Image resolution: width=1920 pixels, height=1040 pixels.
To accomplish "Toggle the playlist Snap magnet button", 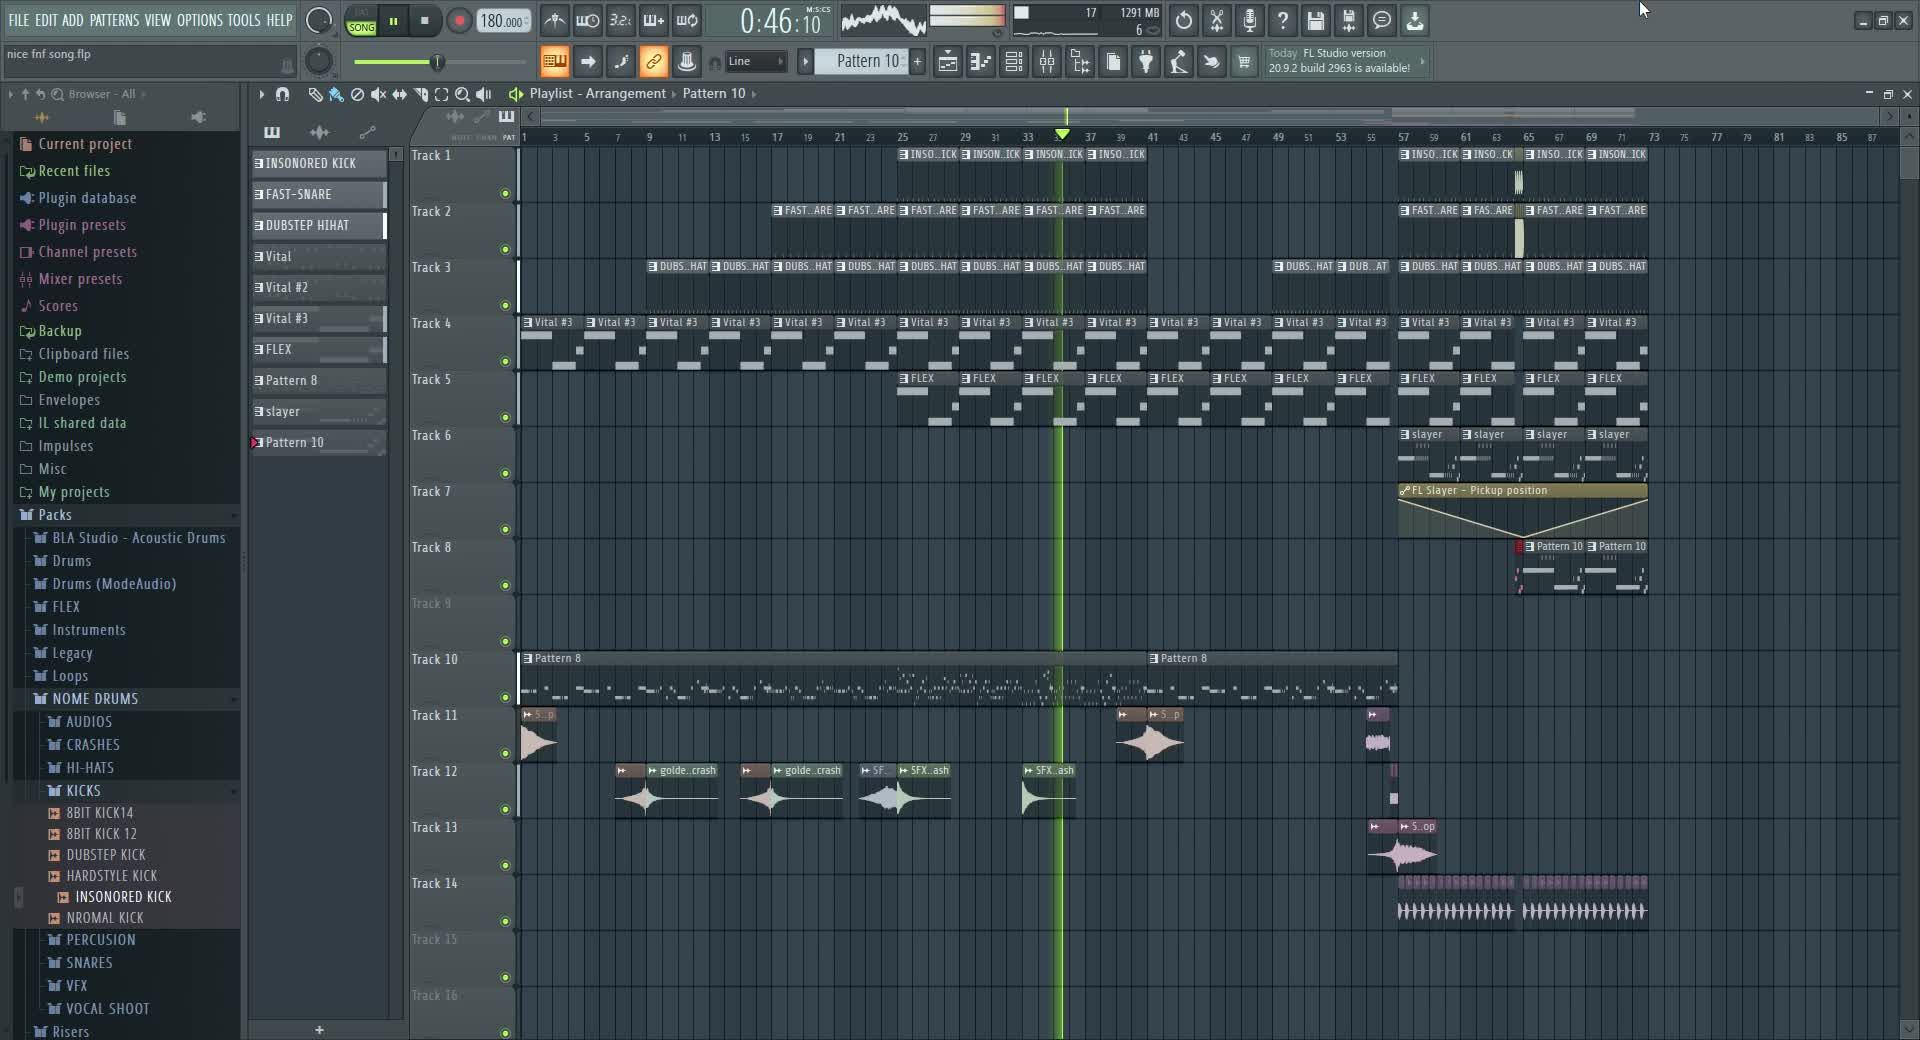I will (x=282, y=94).
